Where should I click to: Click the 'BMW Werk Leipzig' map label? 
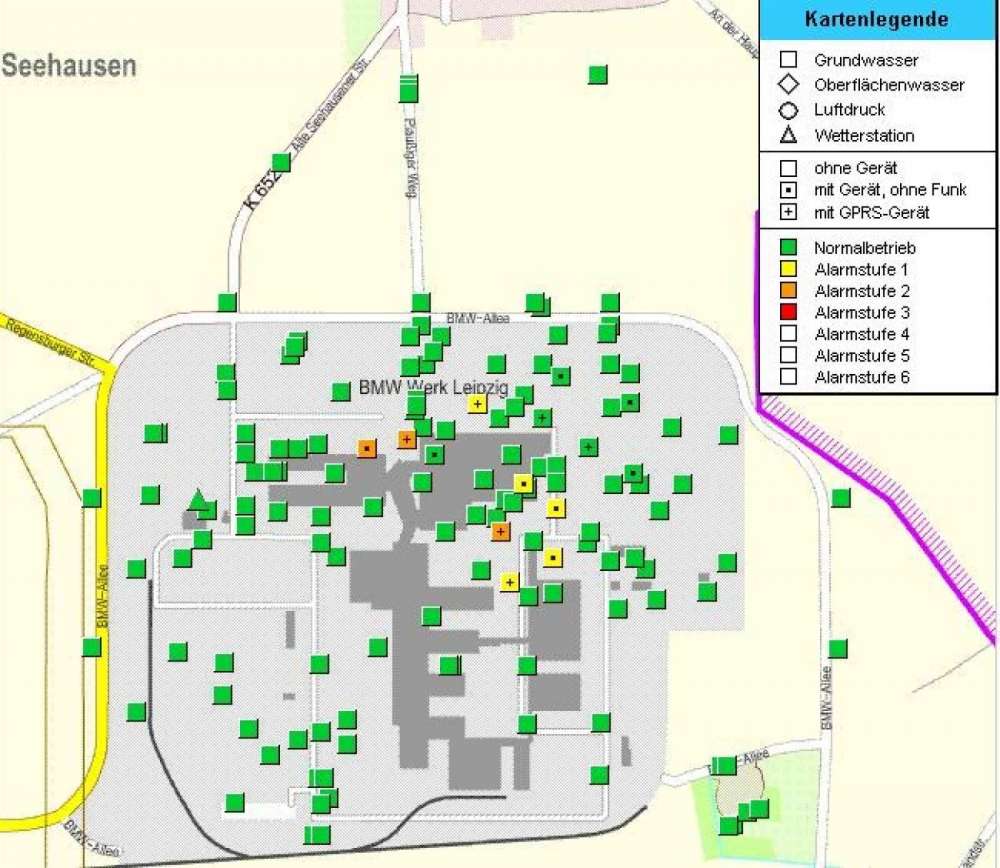point(434,387)
